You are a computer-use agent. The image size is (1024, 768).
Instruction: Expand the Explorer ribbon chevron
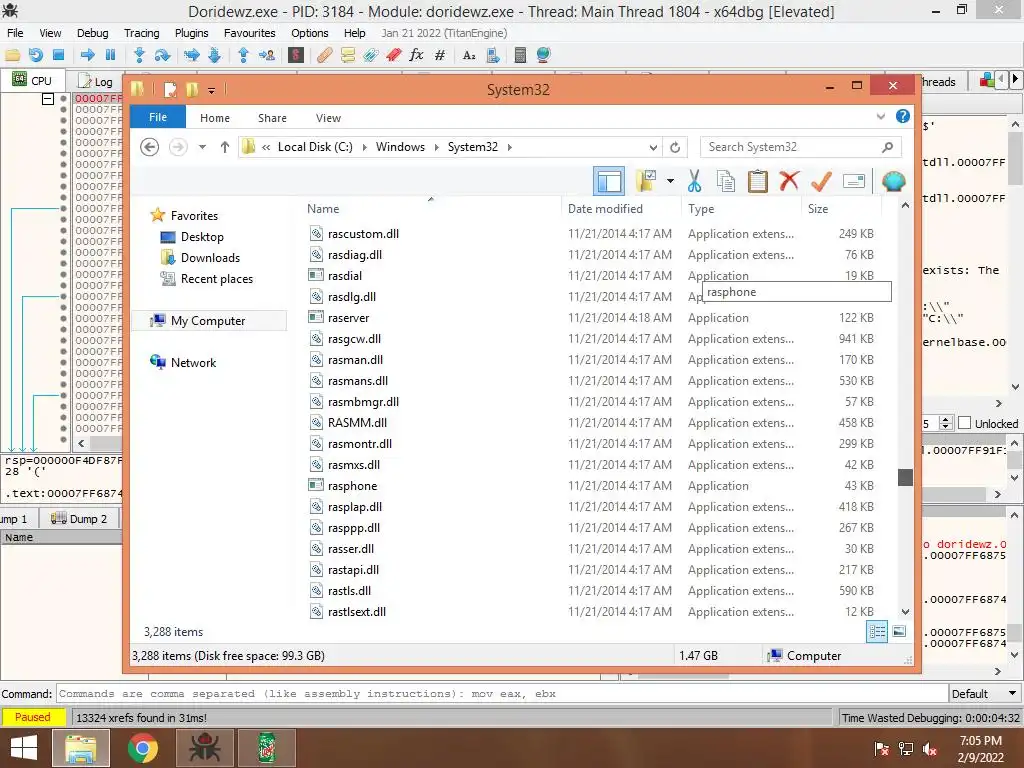click(x=880, y=117)
